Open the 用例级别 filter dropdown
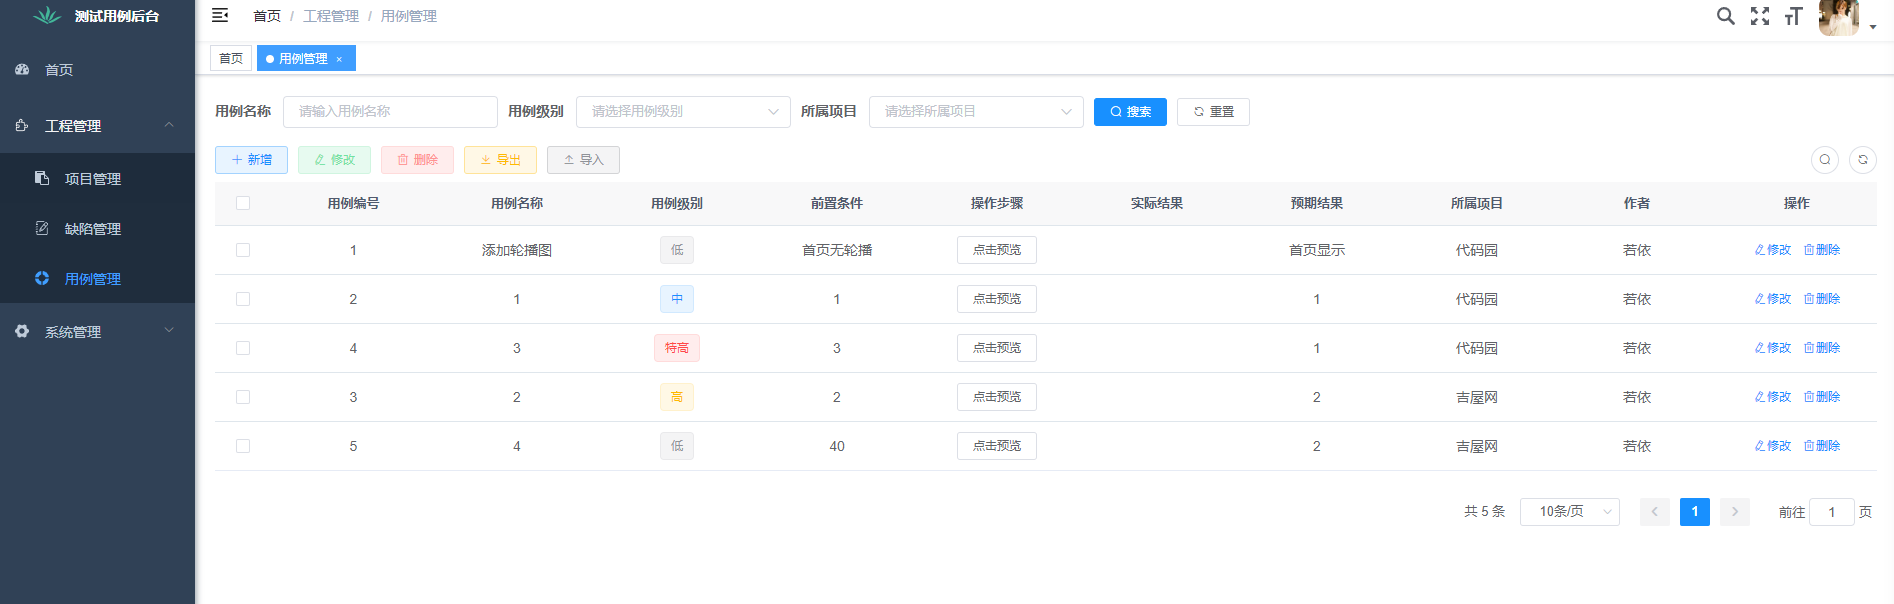 pos(683,112)
